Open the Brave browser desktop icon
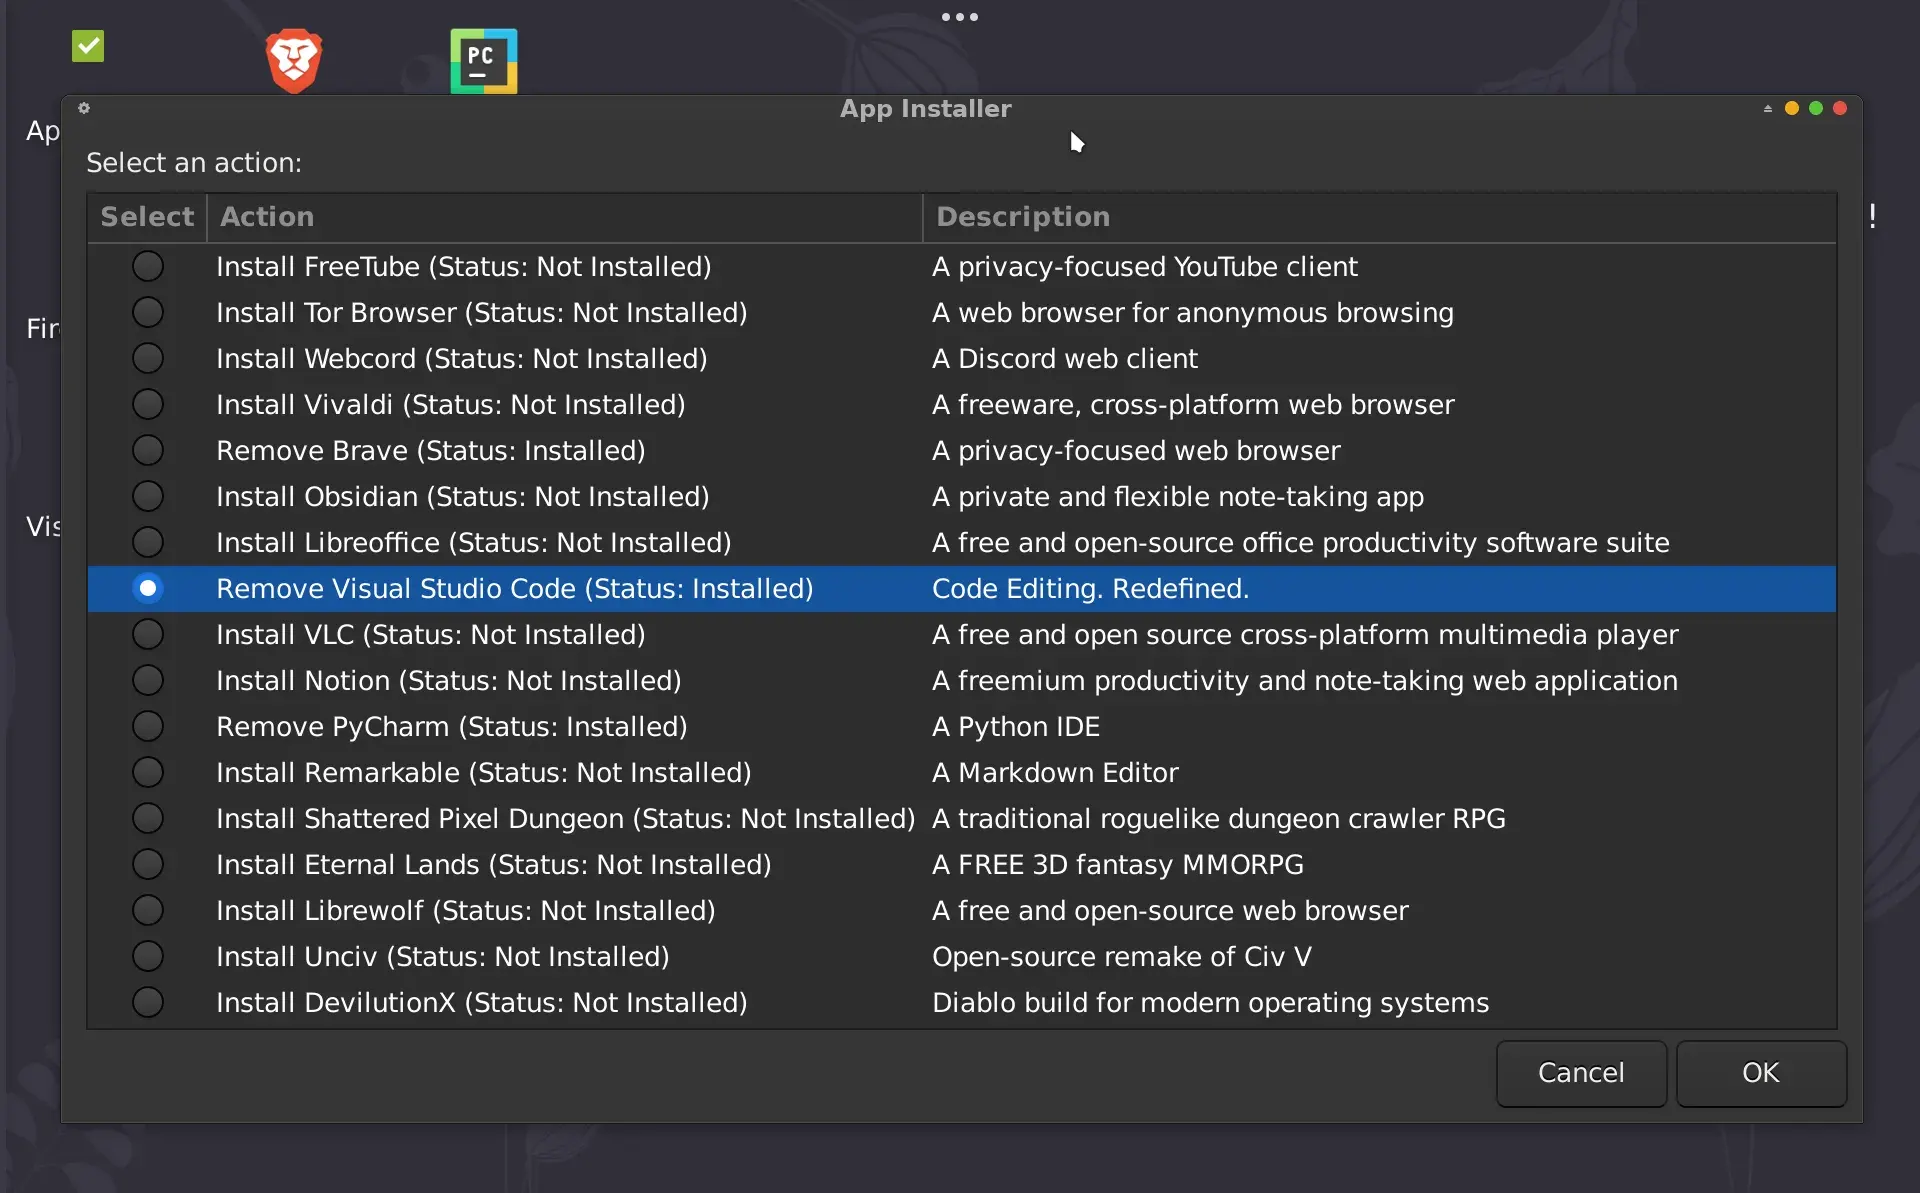 click(x=293, y=61)
